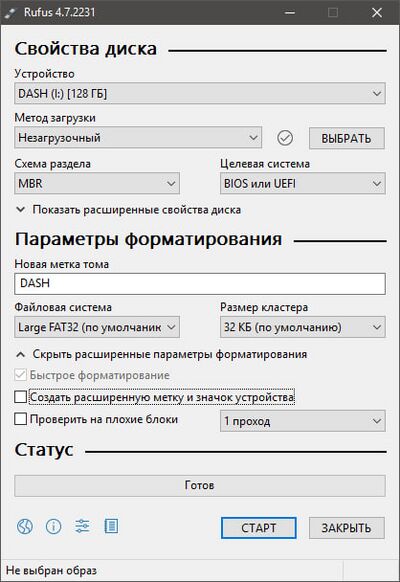This screenshot has width=400, height=582.
Task: Click the Статус heading
Action: (44, 450)
